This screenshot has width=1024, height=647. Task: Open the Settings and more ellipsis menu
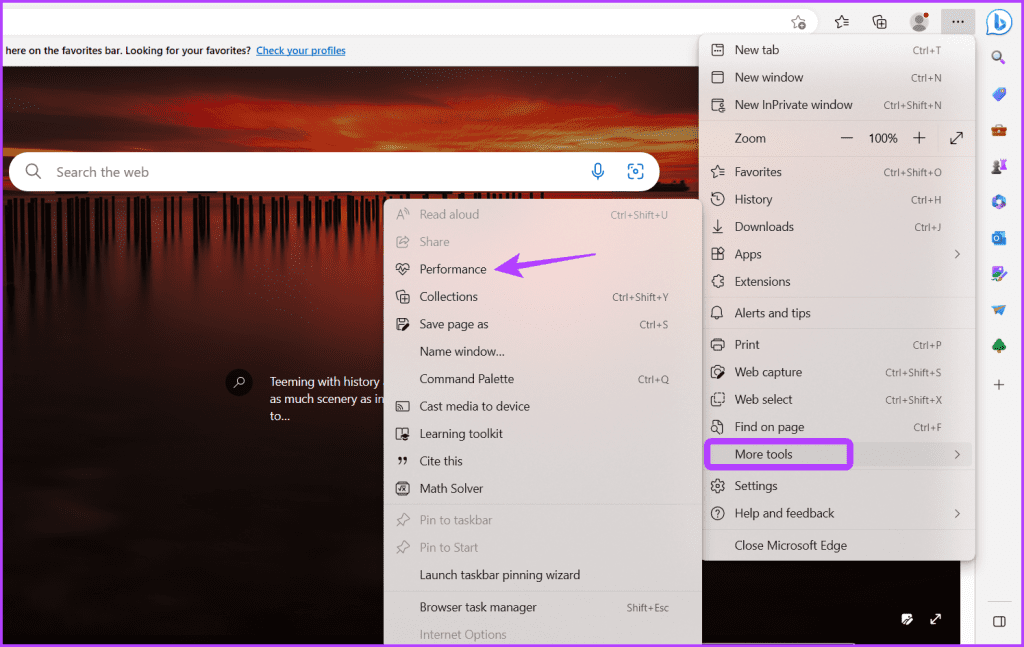[x=957, y=22]
